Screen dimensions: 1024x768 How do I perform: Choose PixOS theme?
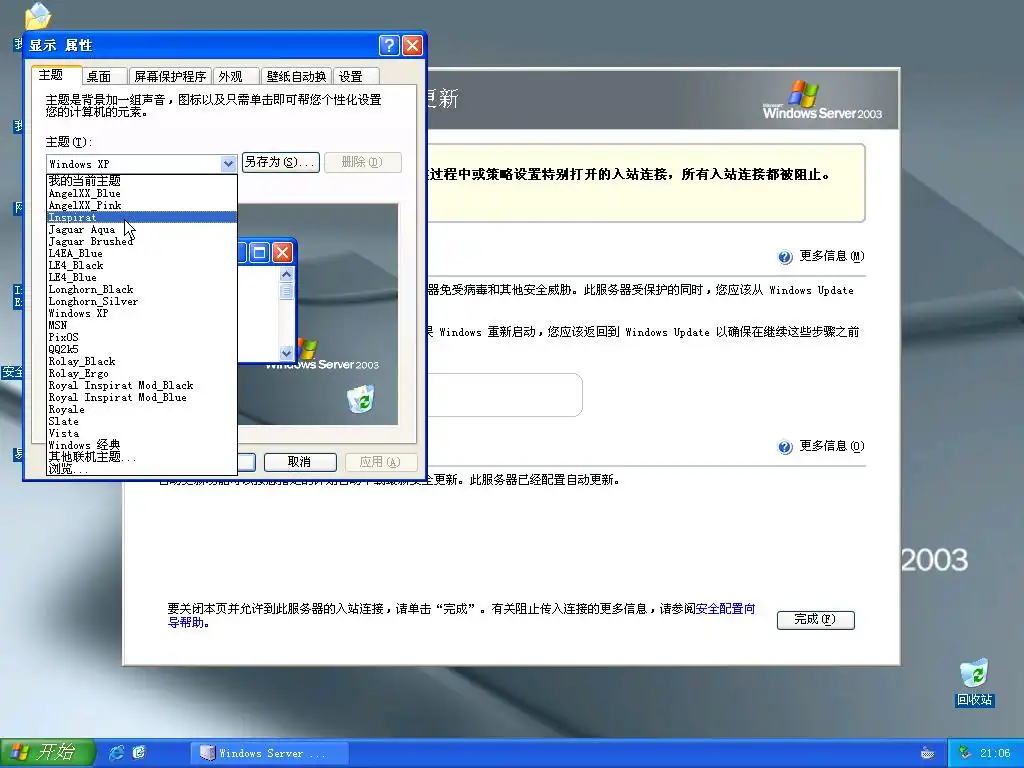[142, 337]
